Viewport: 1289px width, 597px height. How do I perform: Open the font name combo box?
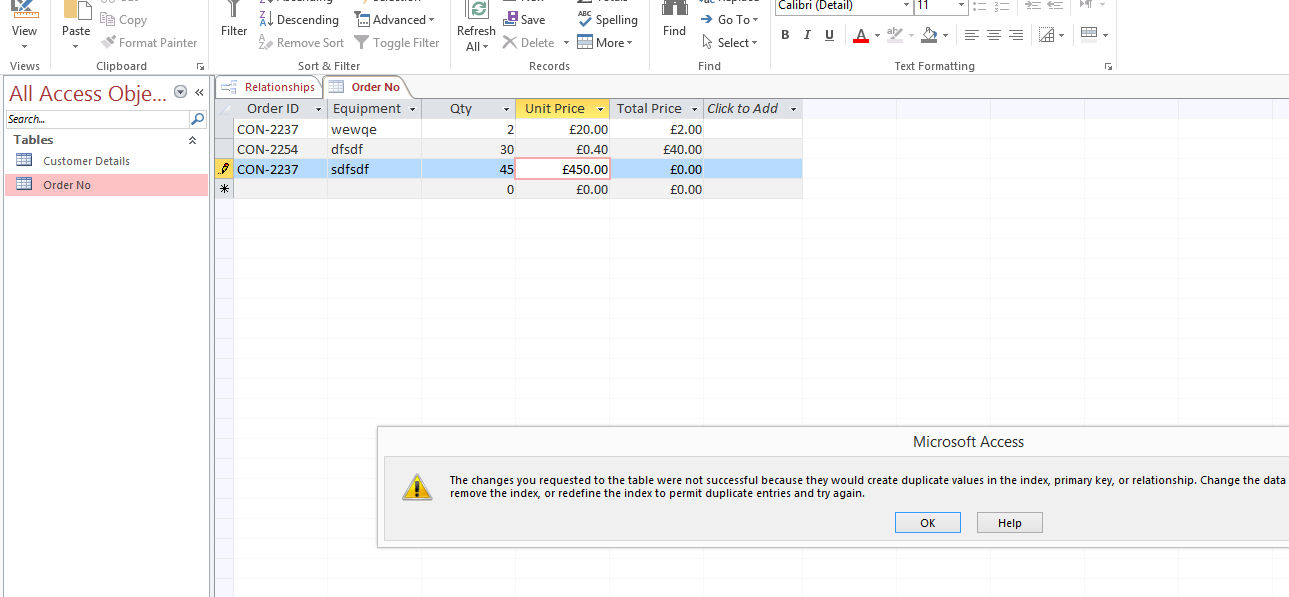click(x=844, y=6)
